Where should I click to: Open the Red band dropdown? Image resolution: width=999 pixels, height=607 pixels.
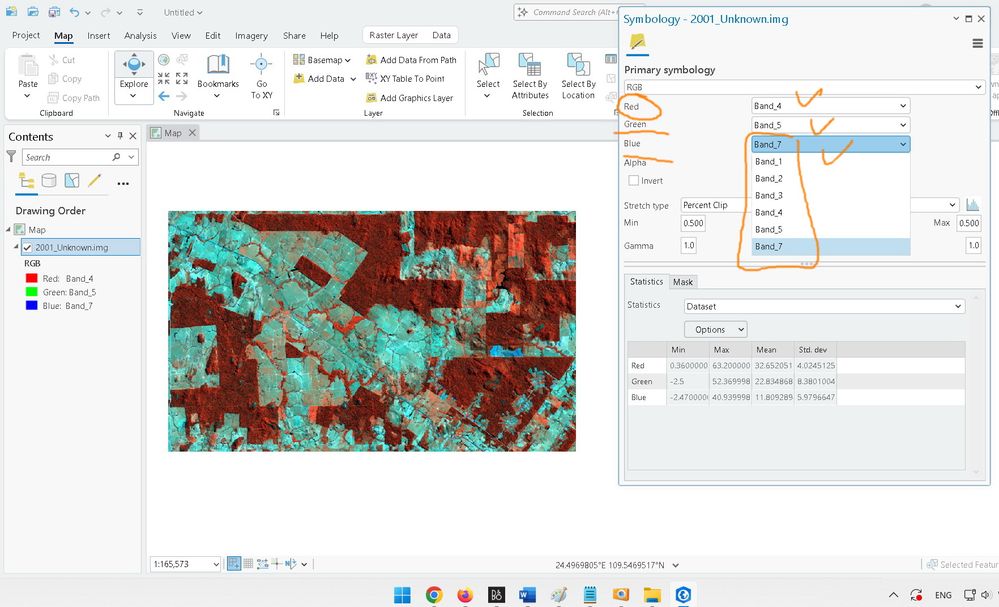[x=830, y=106]
